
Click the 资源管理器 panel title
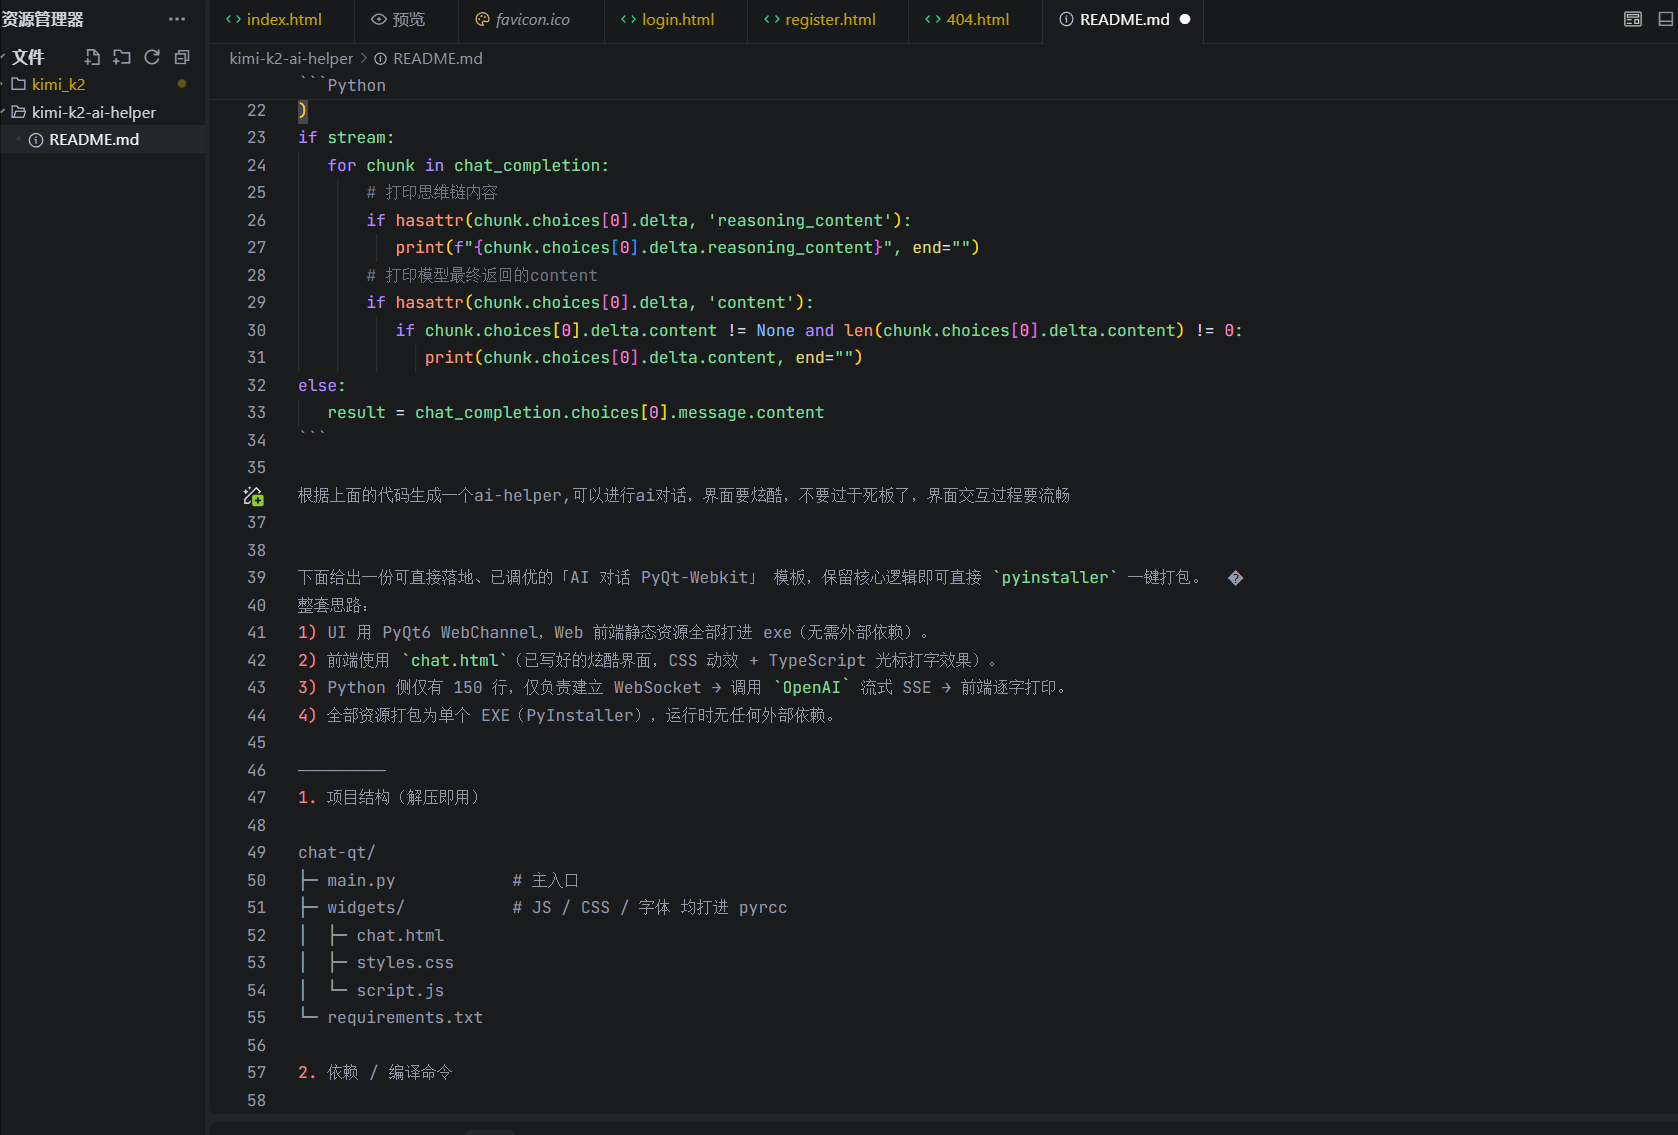click(43, 19)
